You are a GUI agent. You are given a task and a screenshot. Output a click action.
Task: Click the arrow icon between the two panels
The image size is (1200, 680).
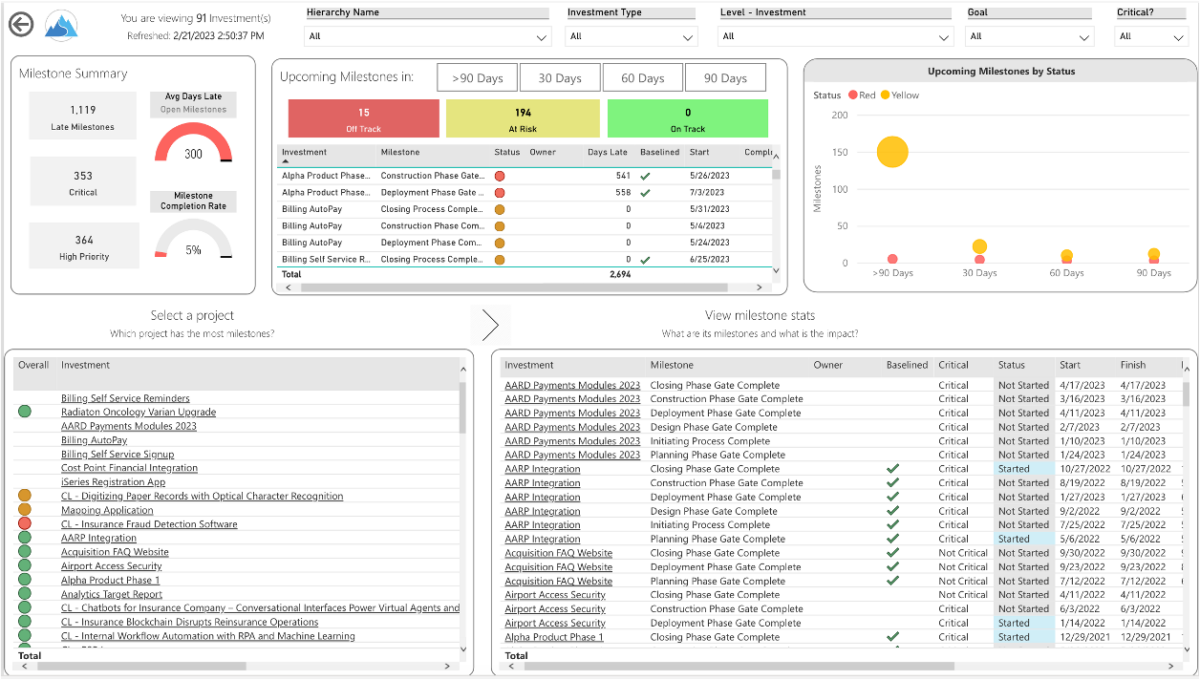pos(490,323)
